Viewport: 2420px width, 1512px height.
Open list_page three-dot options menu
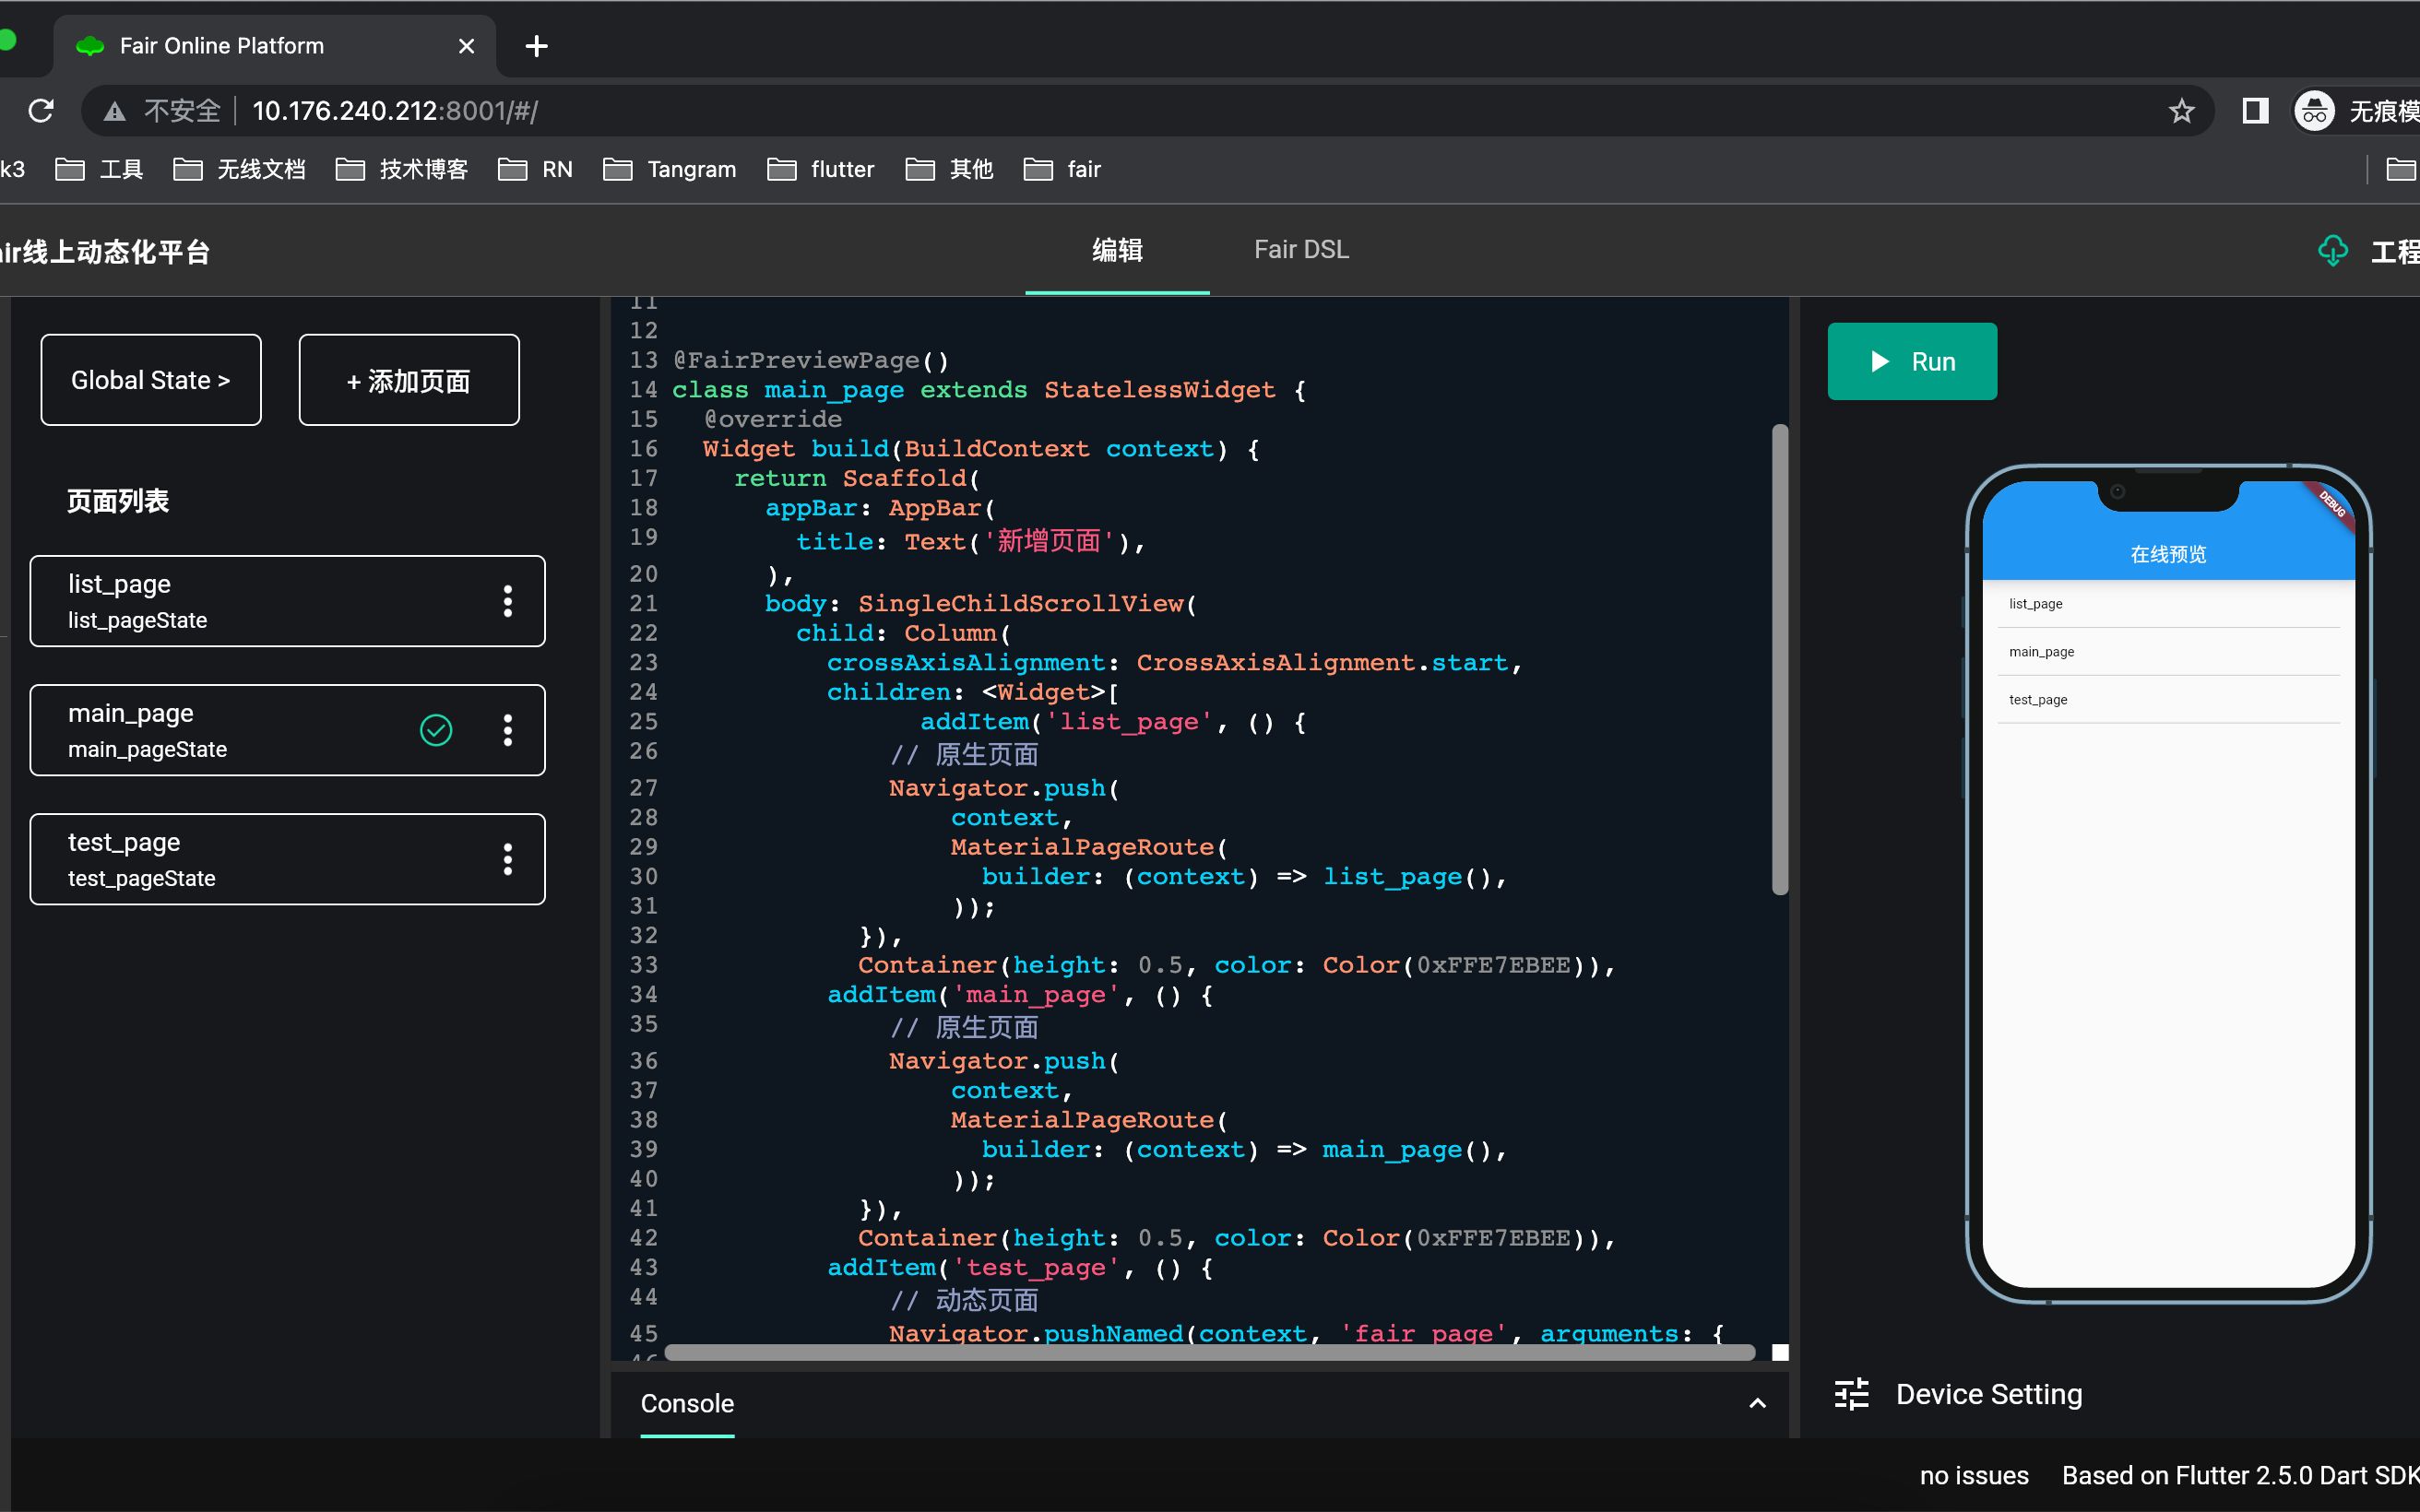click(x=508, y=601)
